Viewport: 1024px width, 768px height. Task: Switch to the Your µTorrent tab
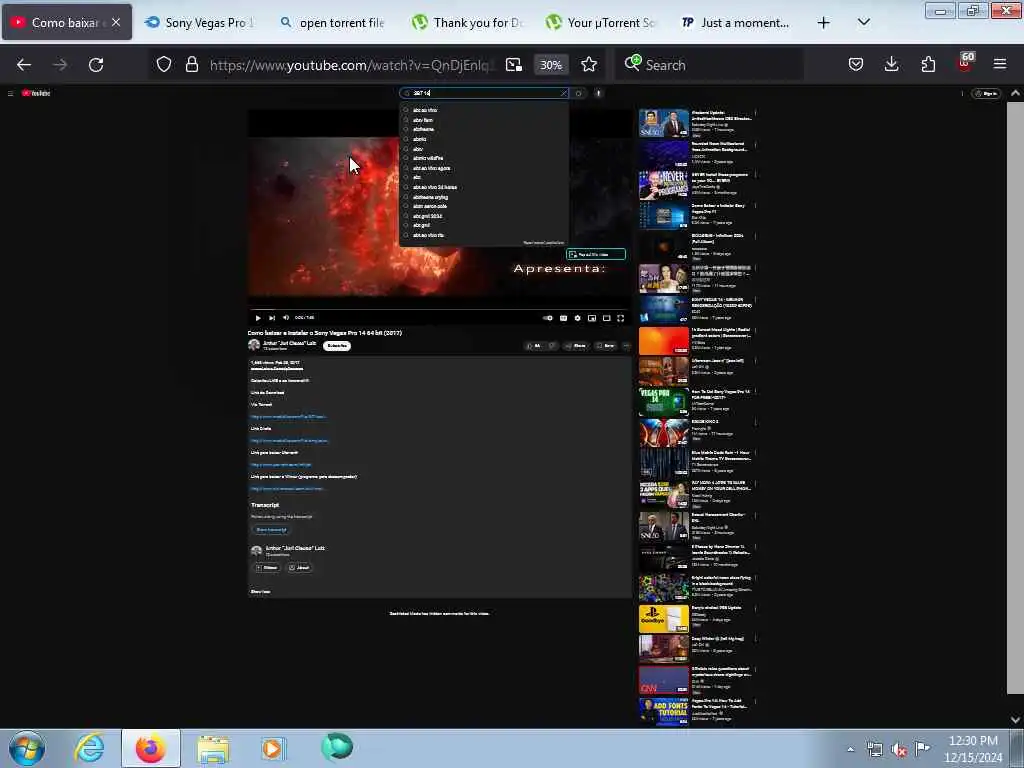(x=600, y=23)
